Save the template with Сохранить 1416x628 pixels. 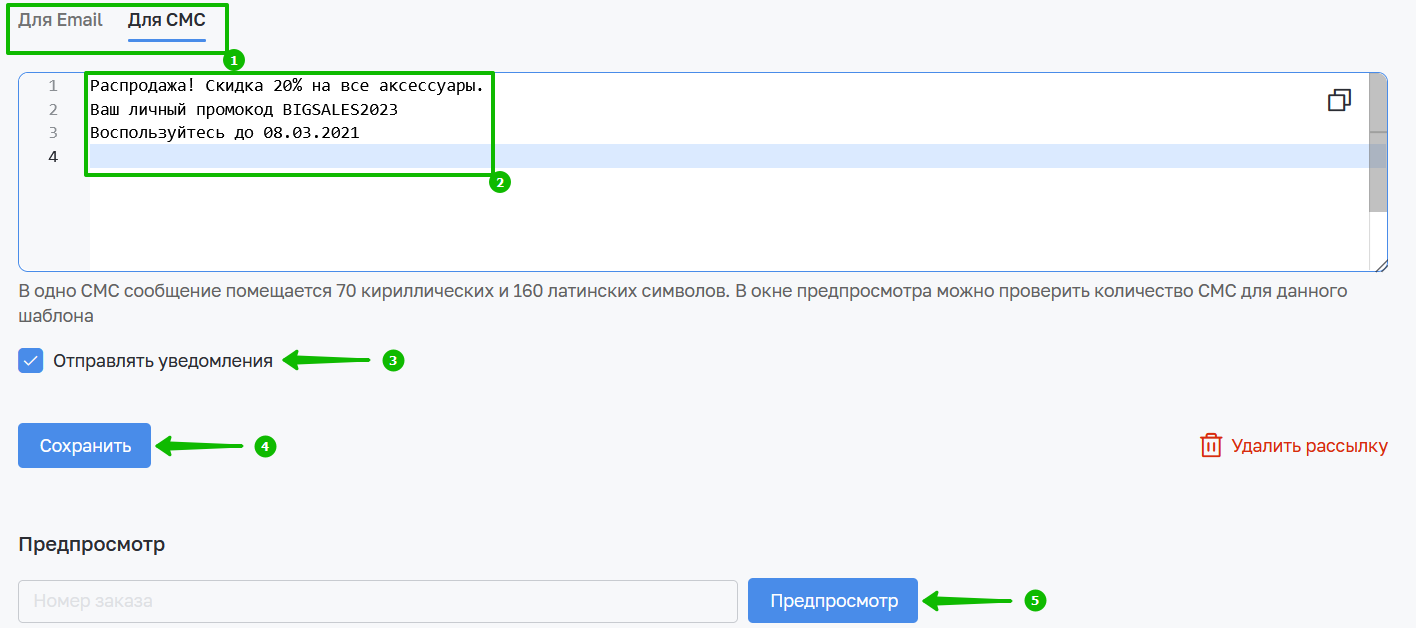85,446
